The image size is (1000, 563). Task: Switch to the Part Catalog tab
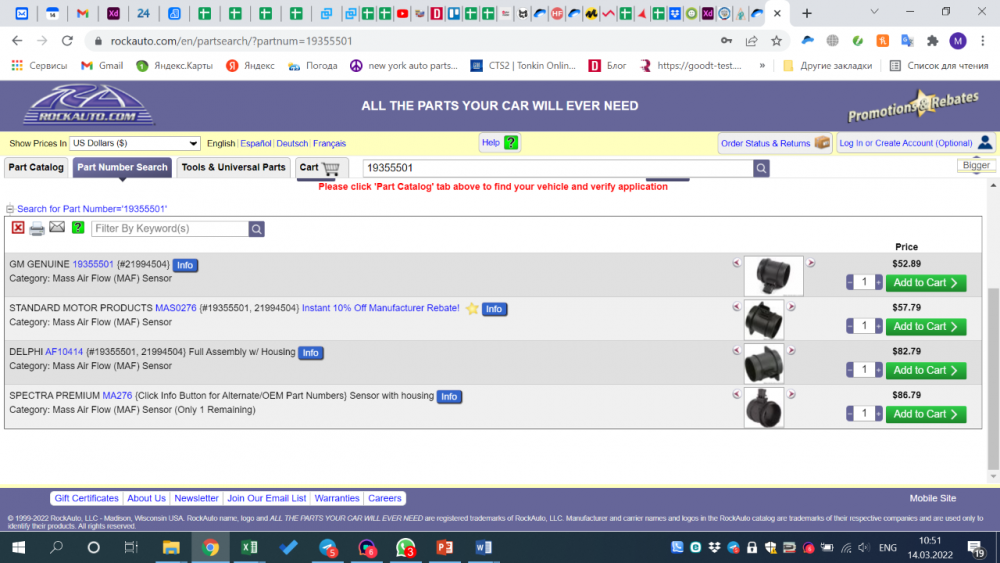point(36,168)
